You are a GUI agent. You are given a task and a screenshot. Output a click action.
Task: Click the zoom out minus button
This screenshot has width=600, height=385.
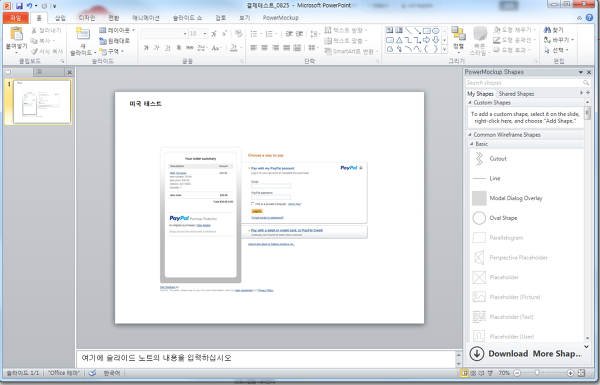517,373
